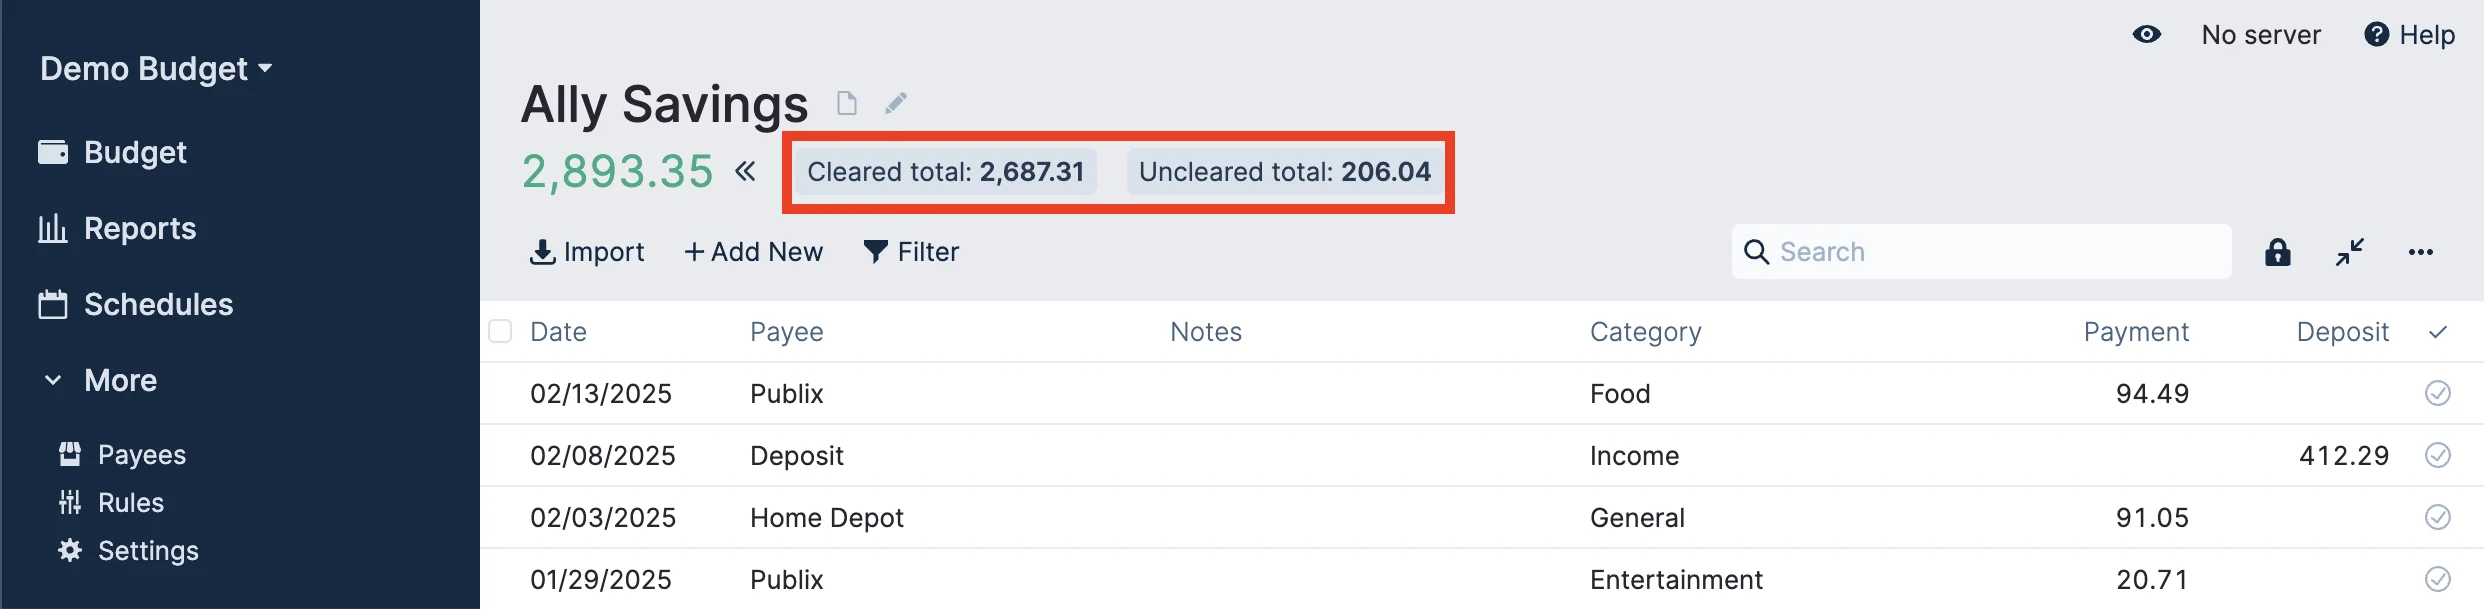Open the transaction Filter
This screenshot has height=609, width=2484.
pyautogui.click(x=910, y=251)
